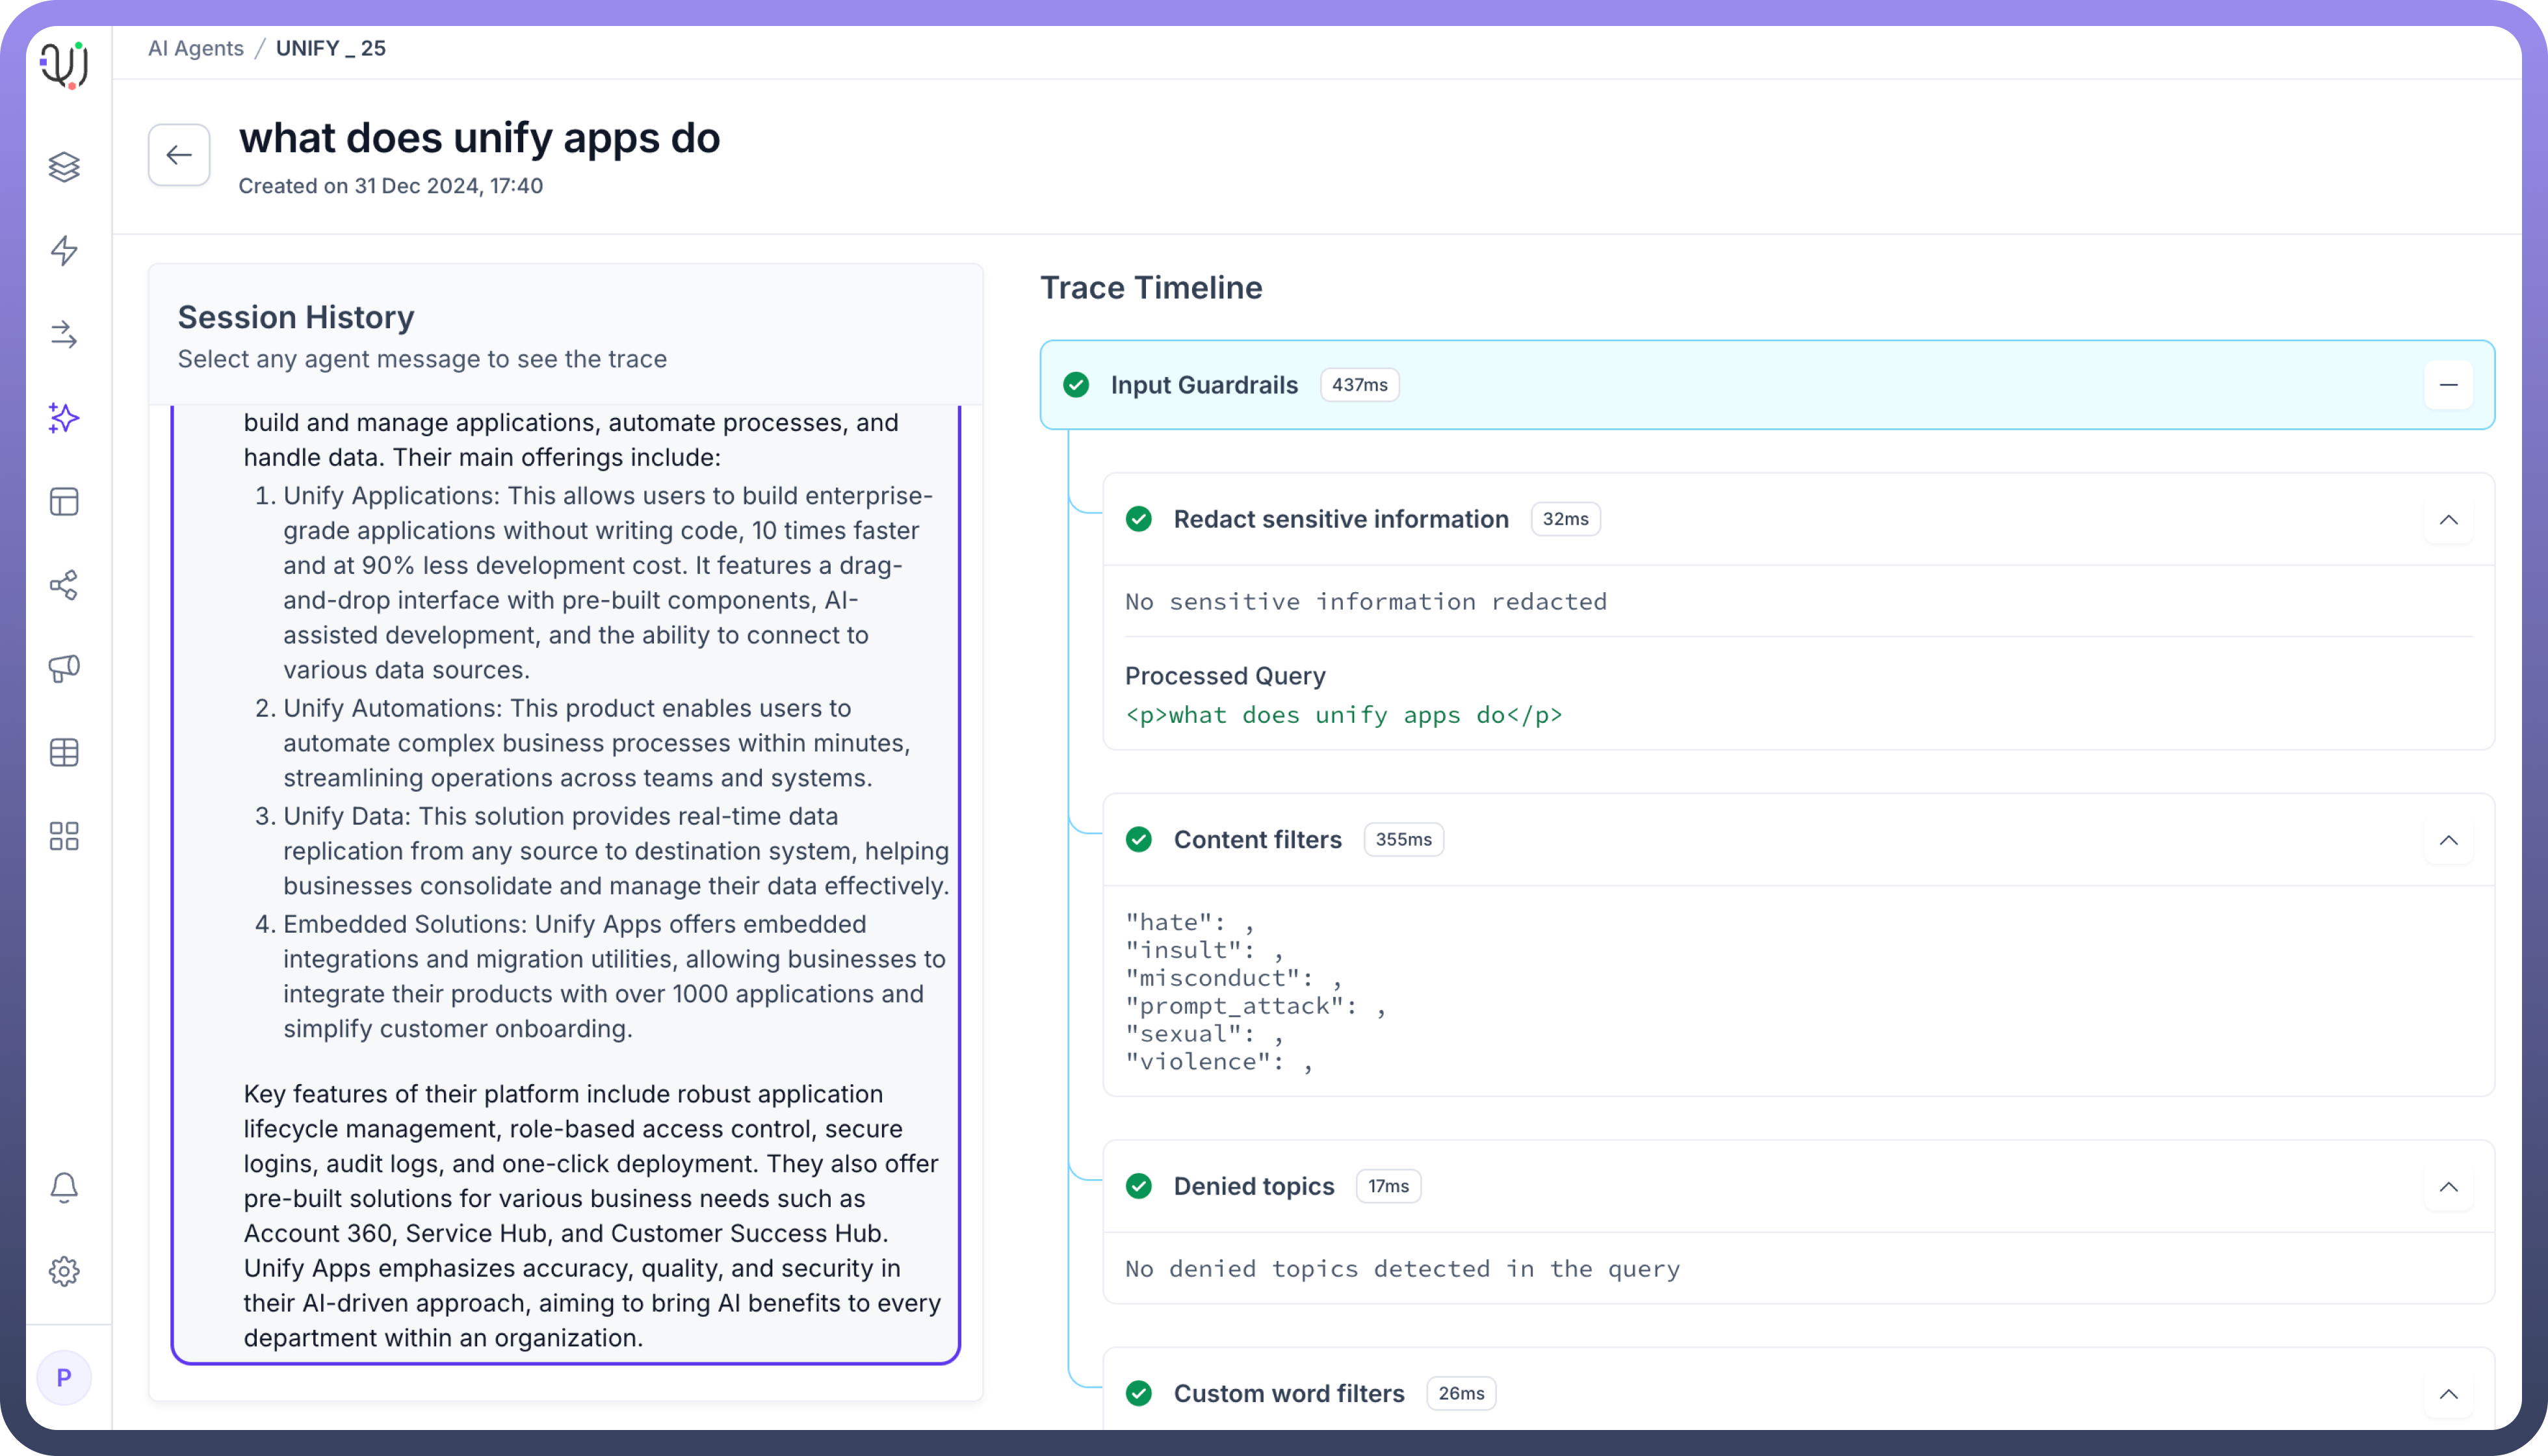Collapse the Input Guardrails section
2548x1456 pixels.
pyautogui.click(x=2448, y=385)
